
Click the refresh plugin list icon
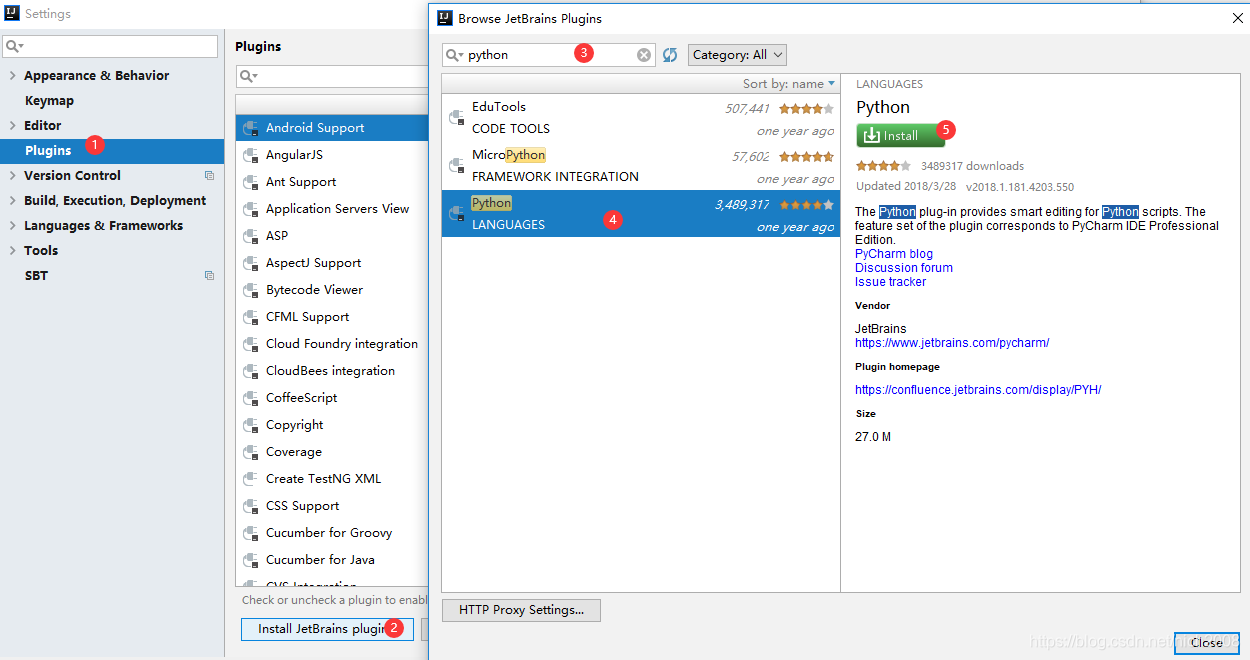(x=670, y=55)
